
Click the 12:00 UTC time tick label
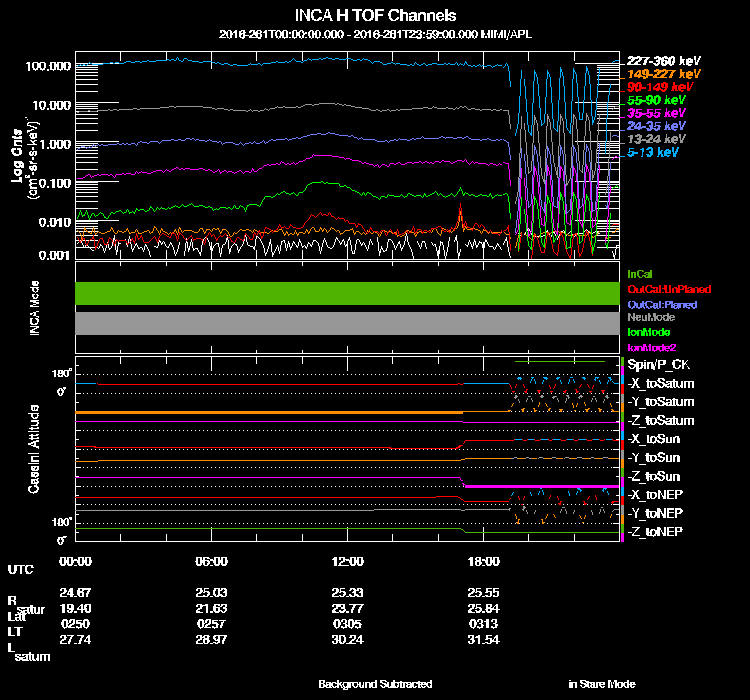pos(347,561)
